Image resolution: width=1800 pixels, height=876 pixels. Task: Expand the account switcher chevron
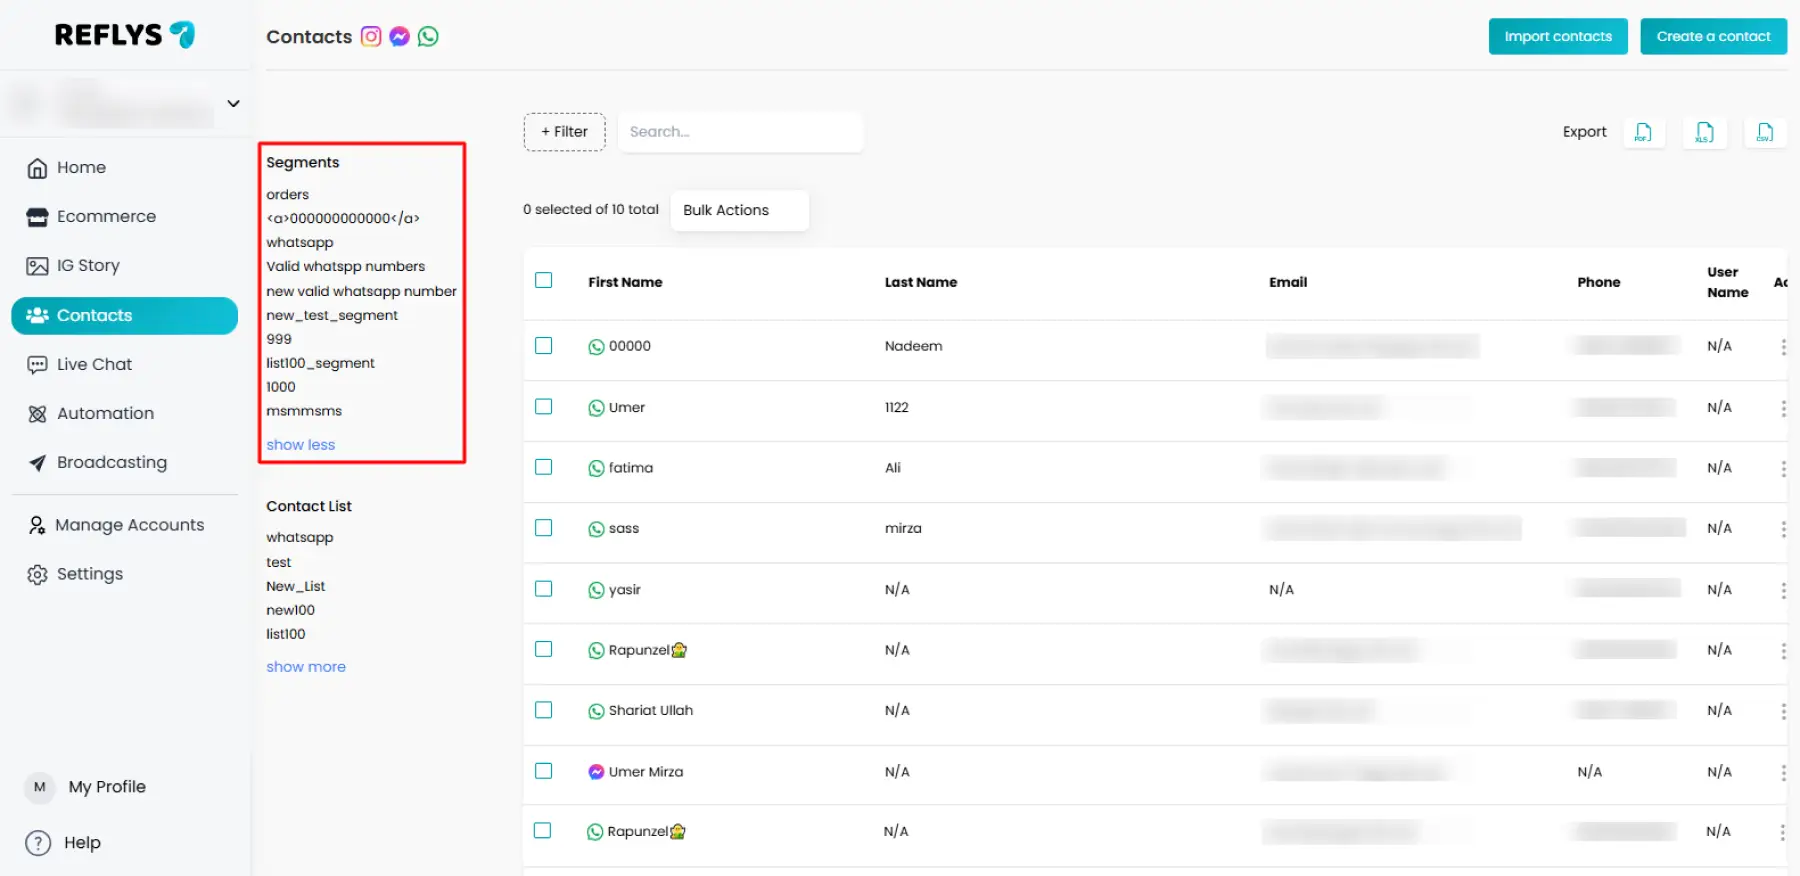[x=233, y=104]
